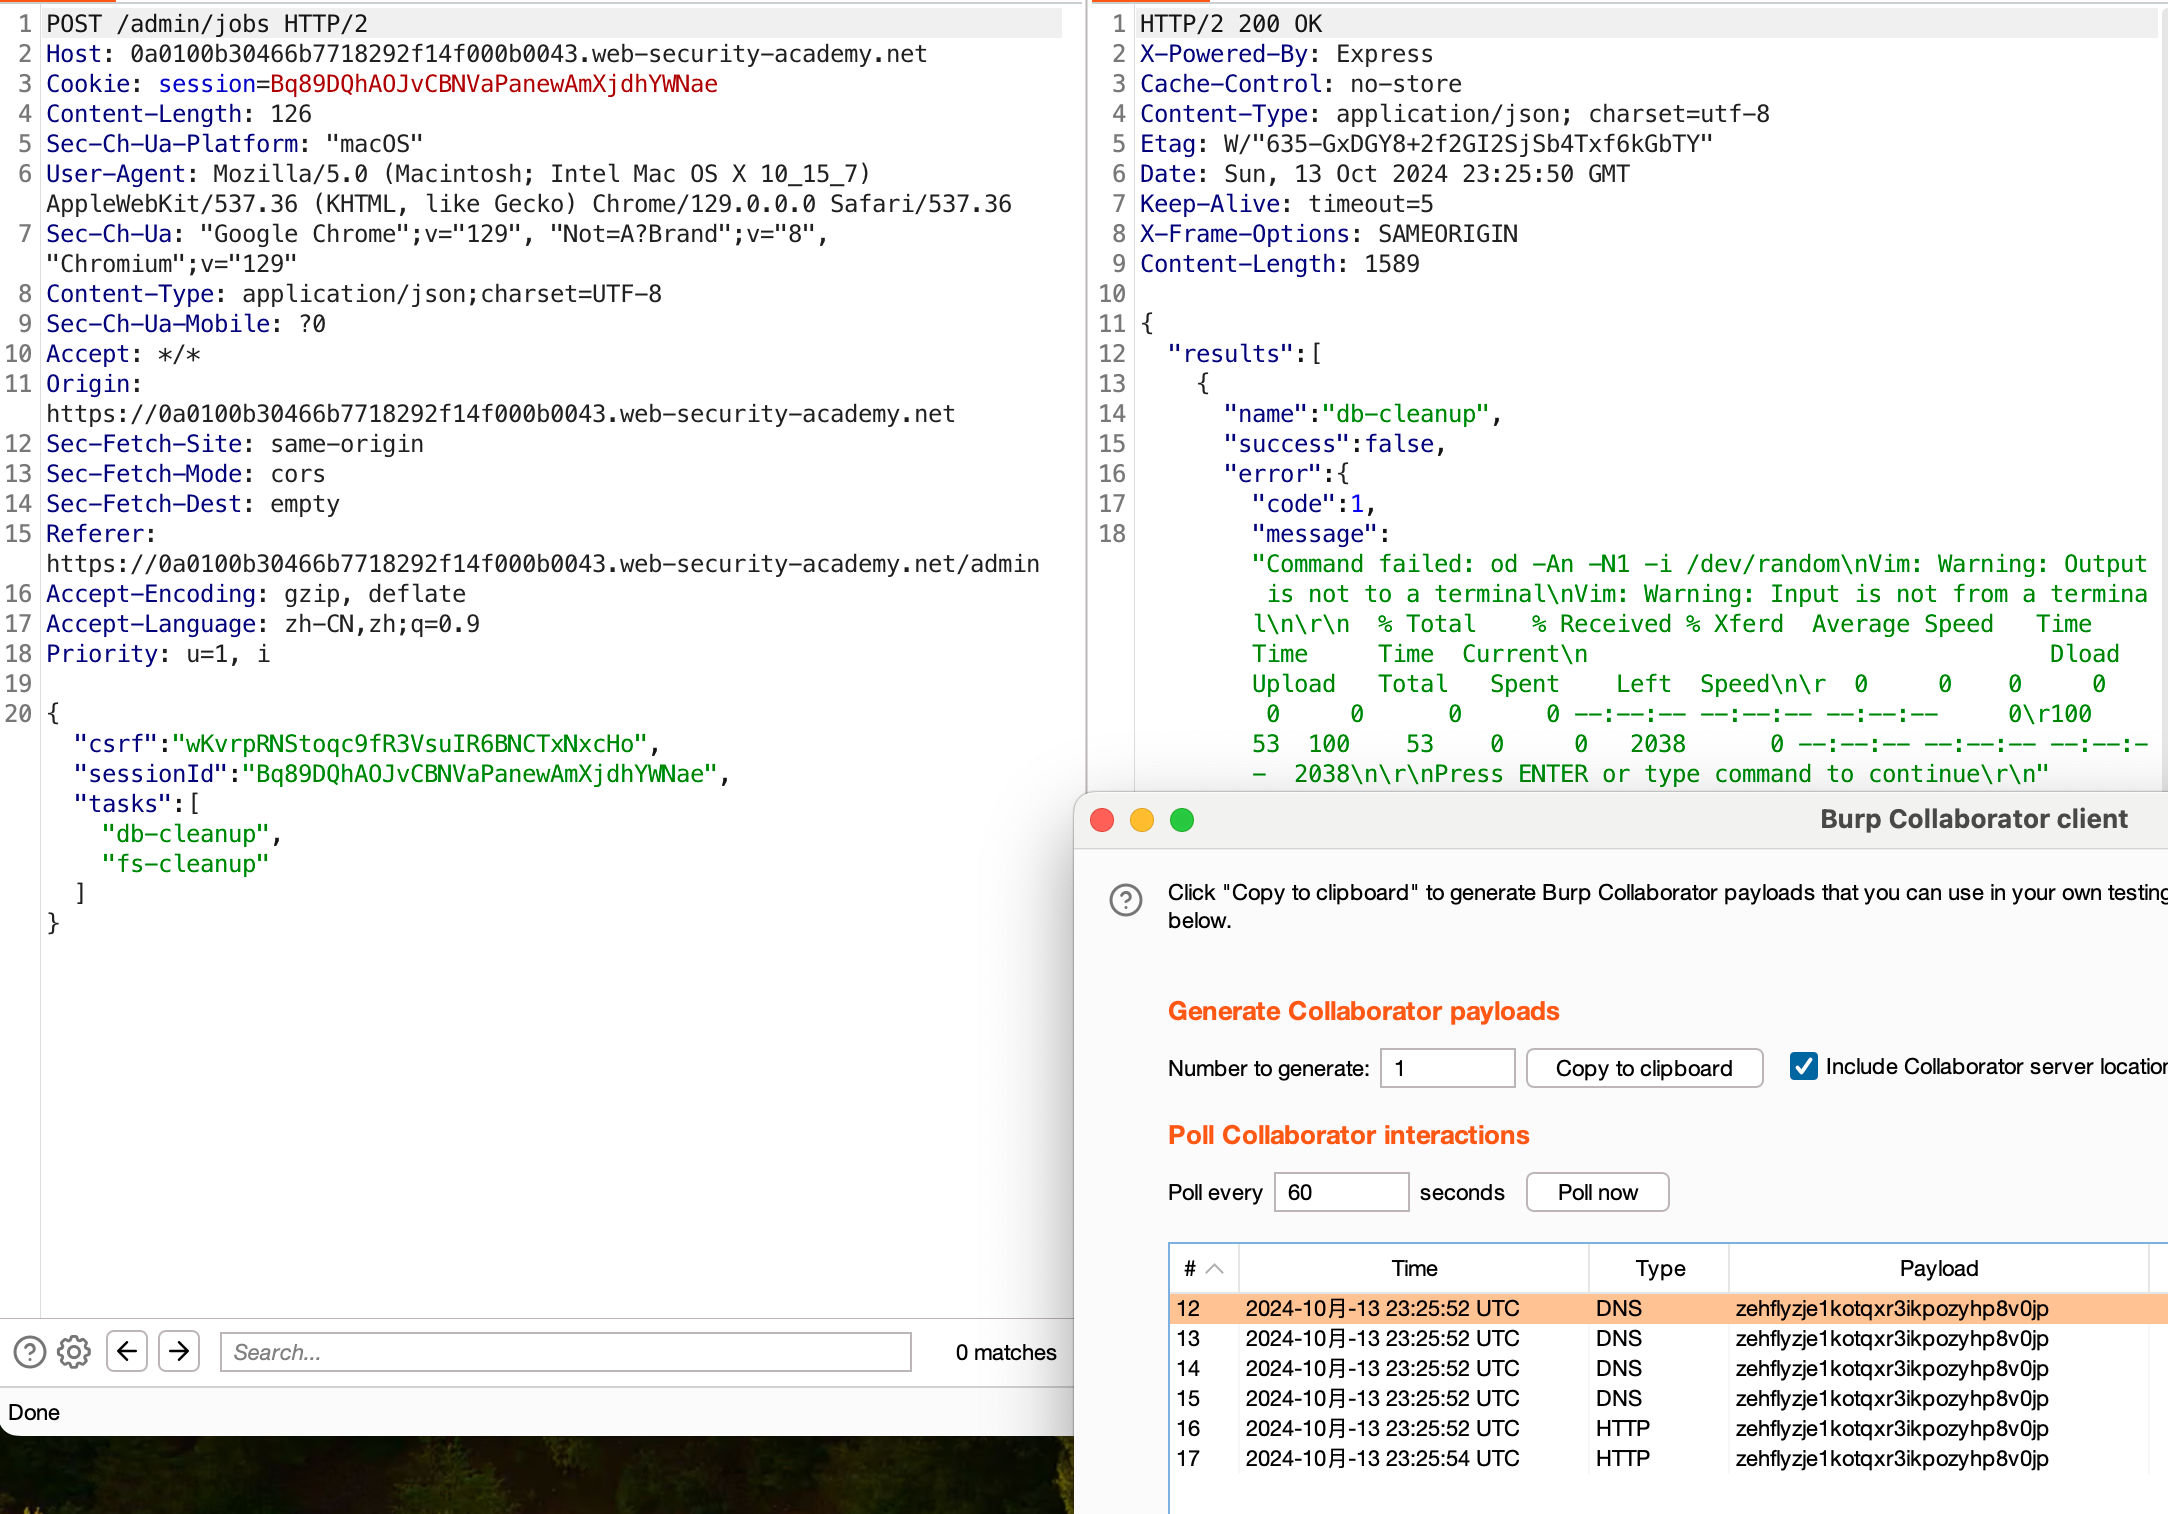This screenshot has width=2168, height=1514.
Task: Sort interactions by the Type column
Action: 1658,1268
